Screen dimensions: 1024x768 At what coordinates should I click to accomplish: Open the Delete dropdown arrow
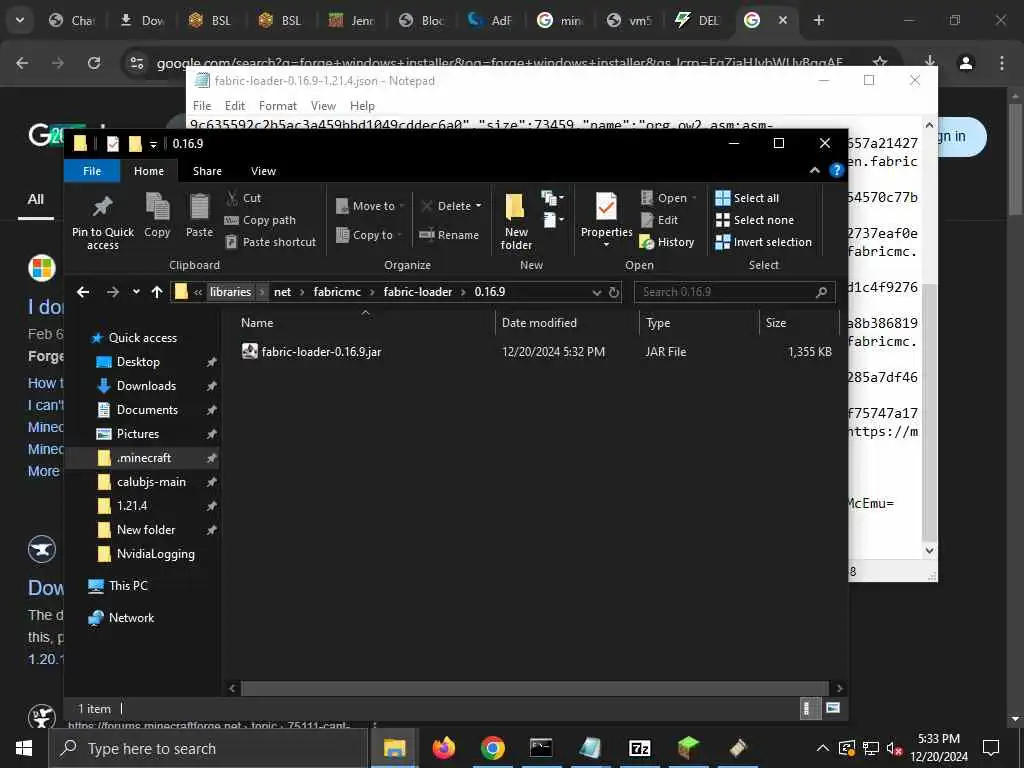click(479, 206)
